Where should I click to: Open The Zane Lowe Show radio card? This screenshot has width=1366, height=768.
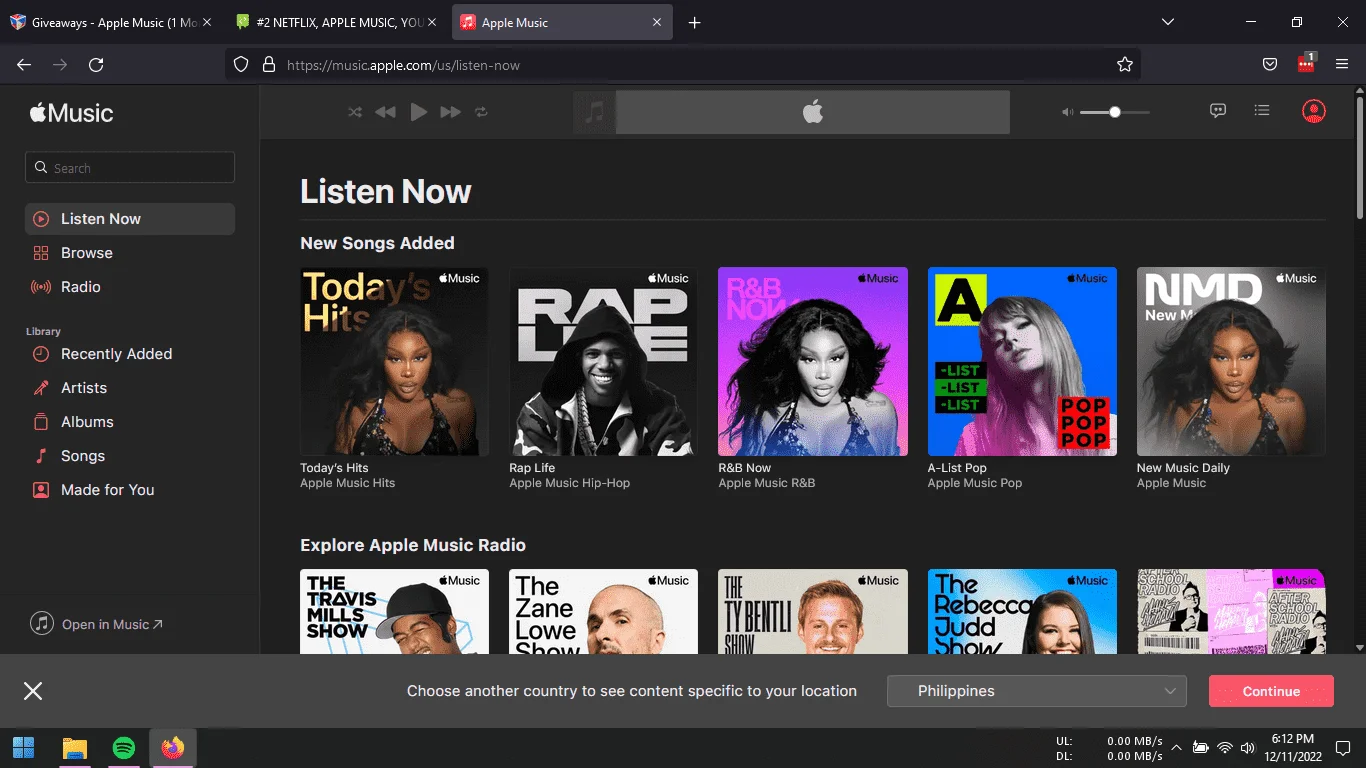[603, 611]
